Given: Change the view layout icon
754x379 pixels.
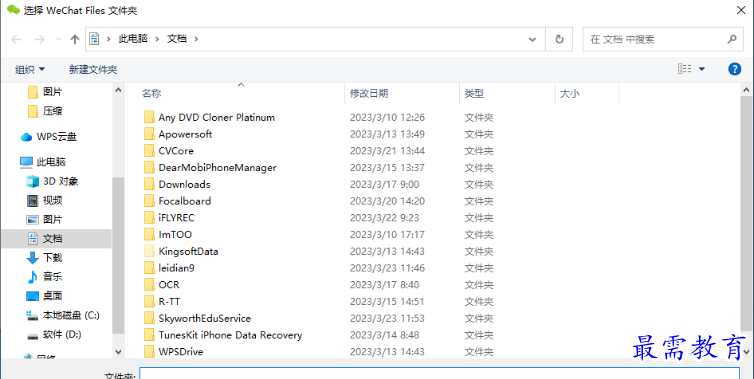Looking at the screenshot, I should 685,69.
